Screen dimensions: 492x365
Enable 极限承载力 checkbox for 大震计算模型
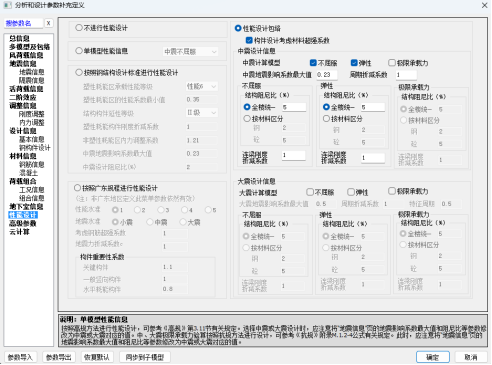tap(392, 191)
